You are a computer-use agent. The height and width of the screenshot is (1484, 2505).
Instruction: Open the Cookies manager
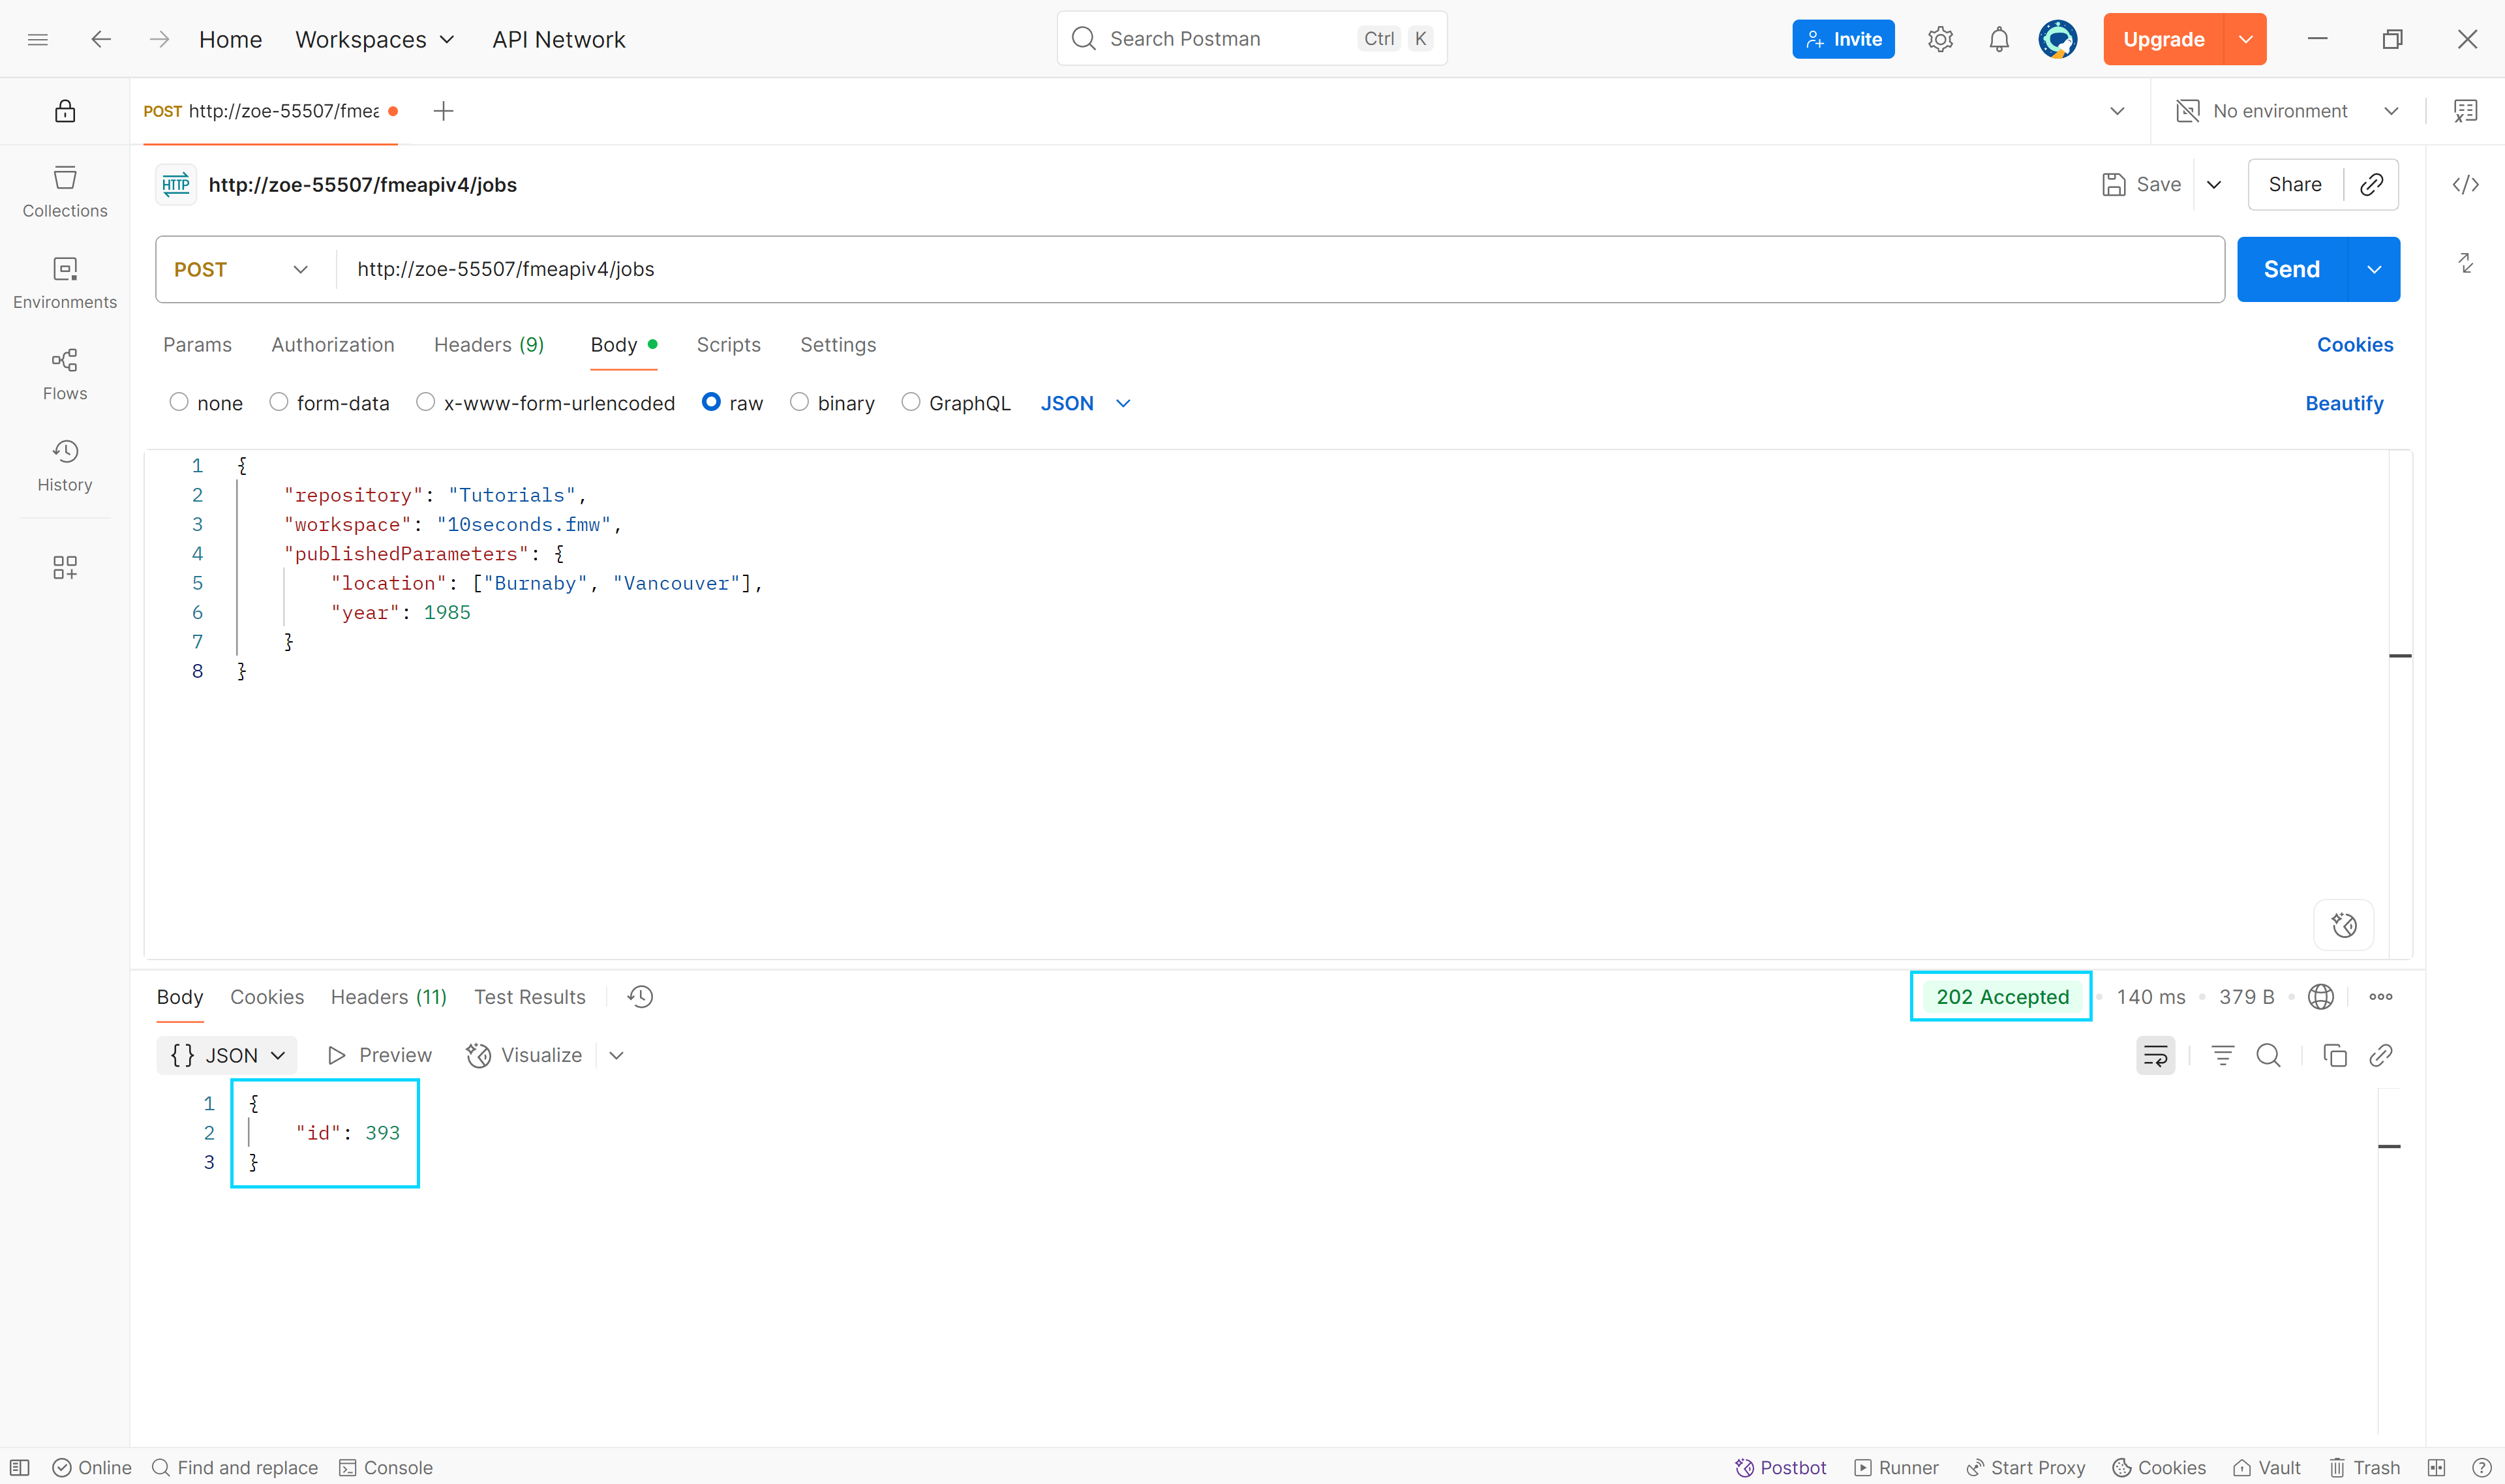pos(2355,344)
